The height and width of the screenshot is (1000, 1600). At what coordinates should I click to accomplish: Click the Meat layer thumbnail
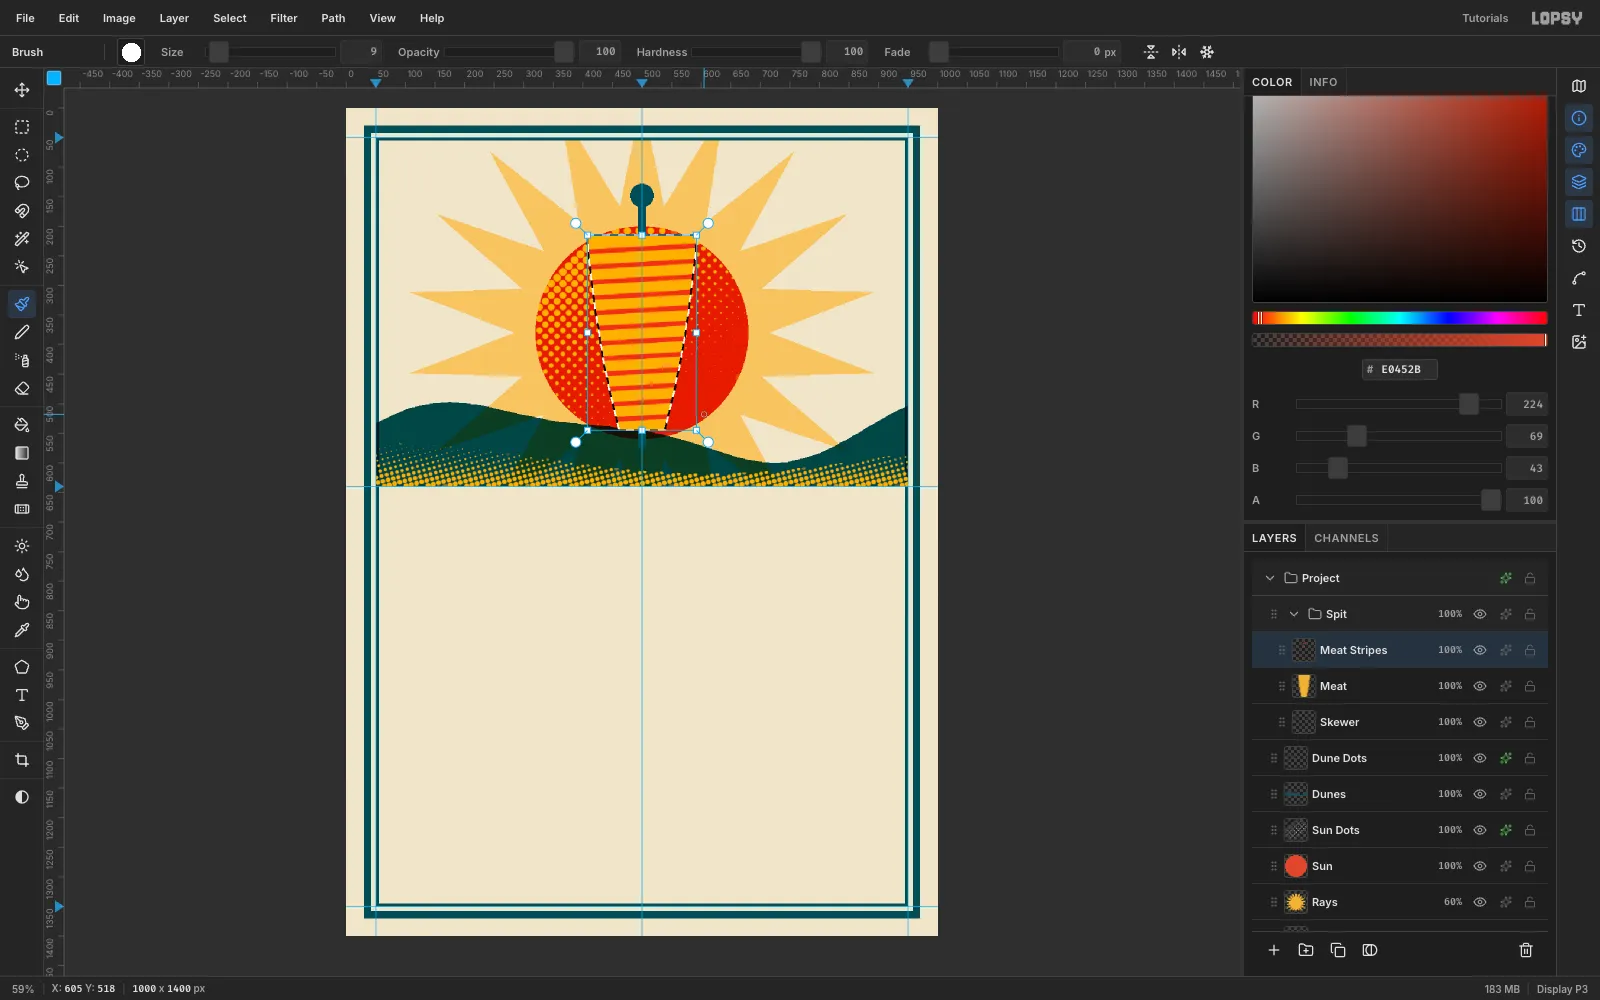[1304, 686]
